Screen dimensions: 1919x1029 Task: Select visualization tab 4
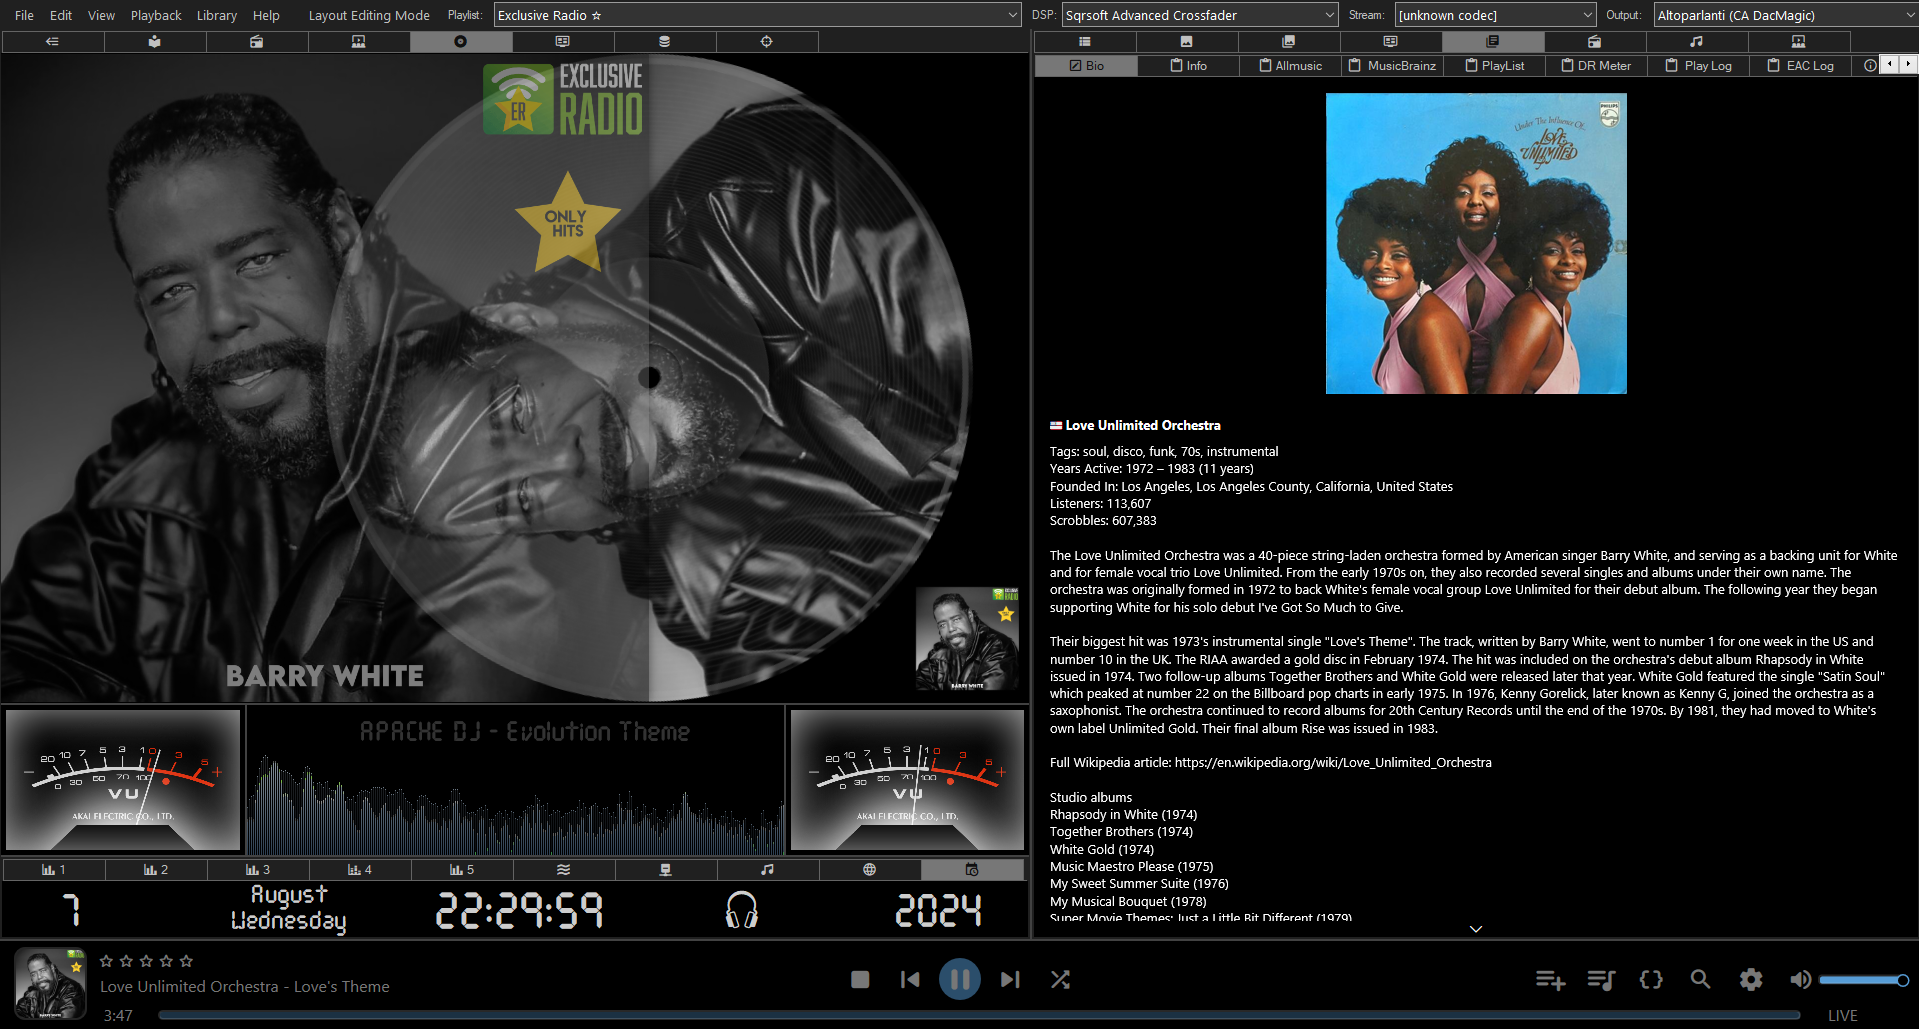pos(359,870)
